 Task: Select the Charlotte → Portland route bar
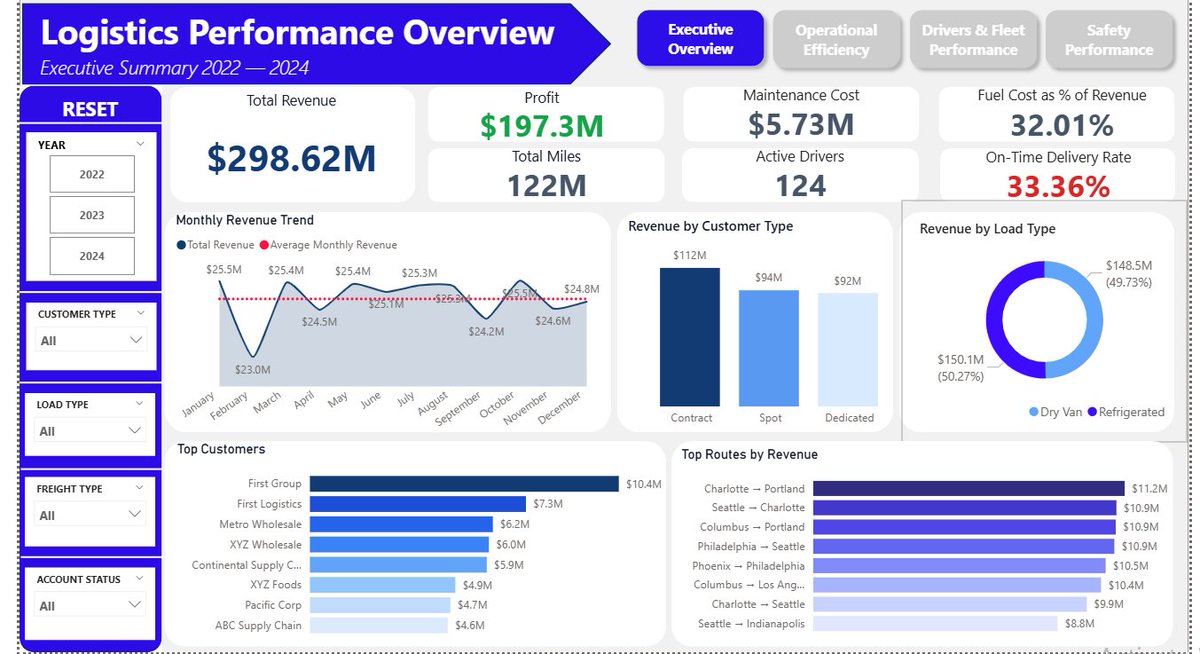click(x=969, y=489)
